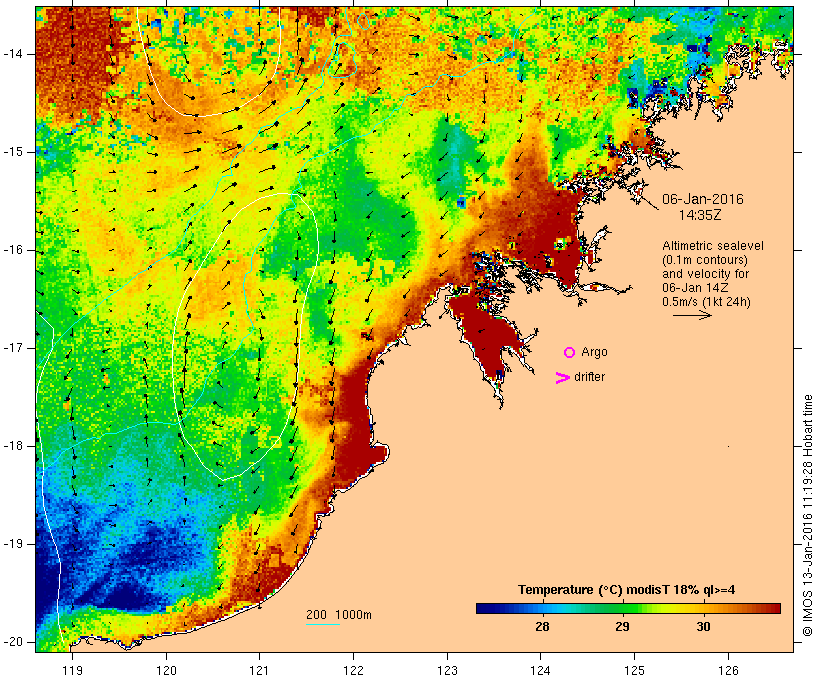The image size is (820, 680).
Task: Click the 'and velocity for' caption line
Action: point(705,274)
